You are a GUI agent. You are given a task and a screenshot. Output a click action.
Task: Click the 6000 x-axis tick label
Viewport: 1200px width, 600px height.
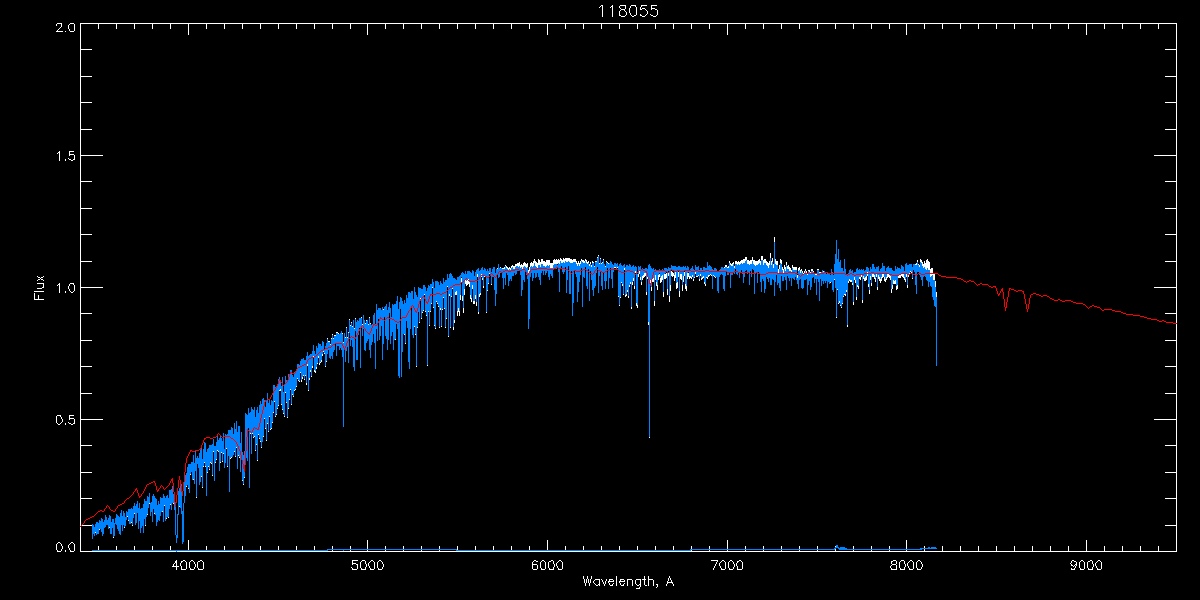(x=547, y=564)
